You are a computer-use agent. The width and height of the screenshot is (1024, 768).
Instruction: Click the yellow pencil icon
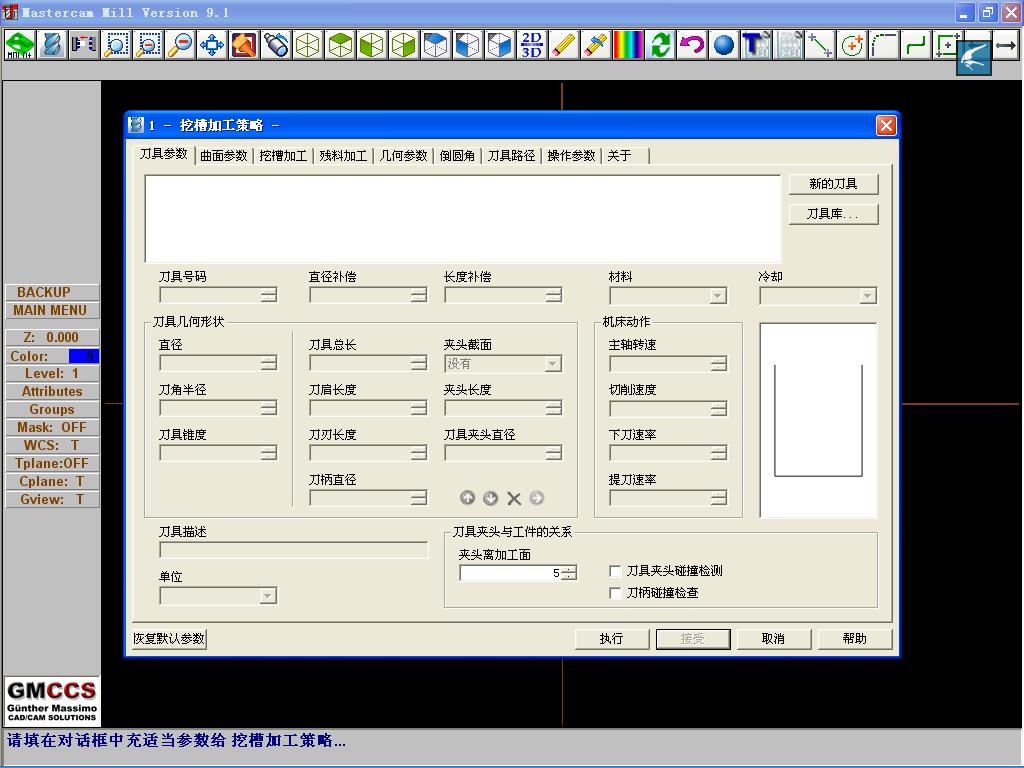pyautogui.click(x=564, y=45)
